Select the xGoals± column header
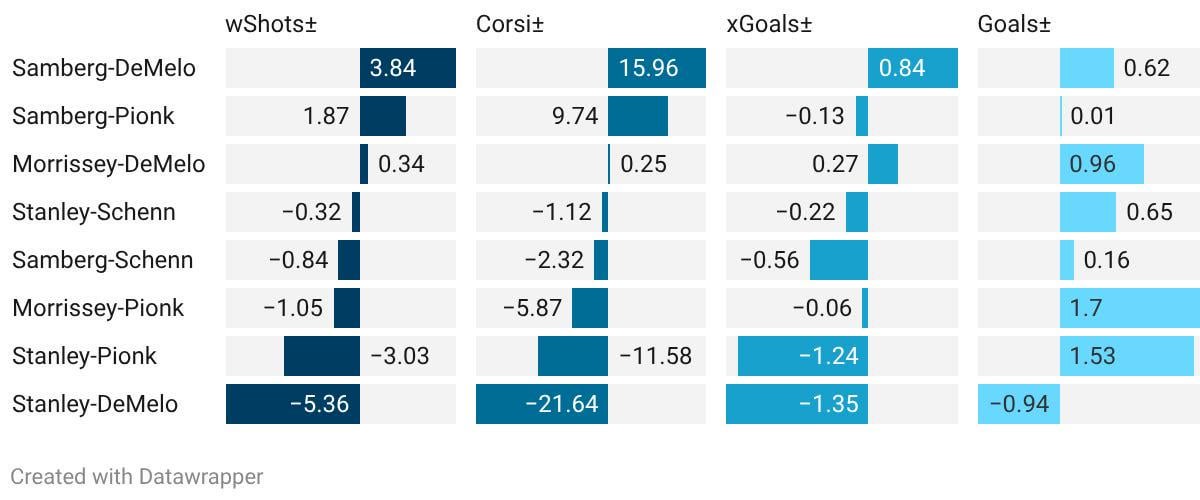 767,25
